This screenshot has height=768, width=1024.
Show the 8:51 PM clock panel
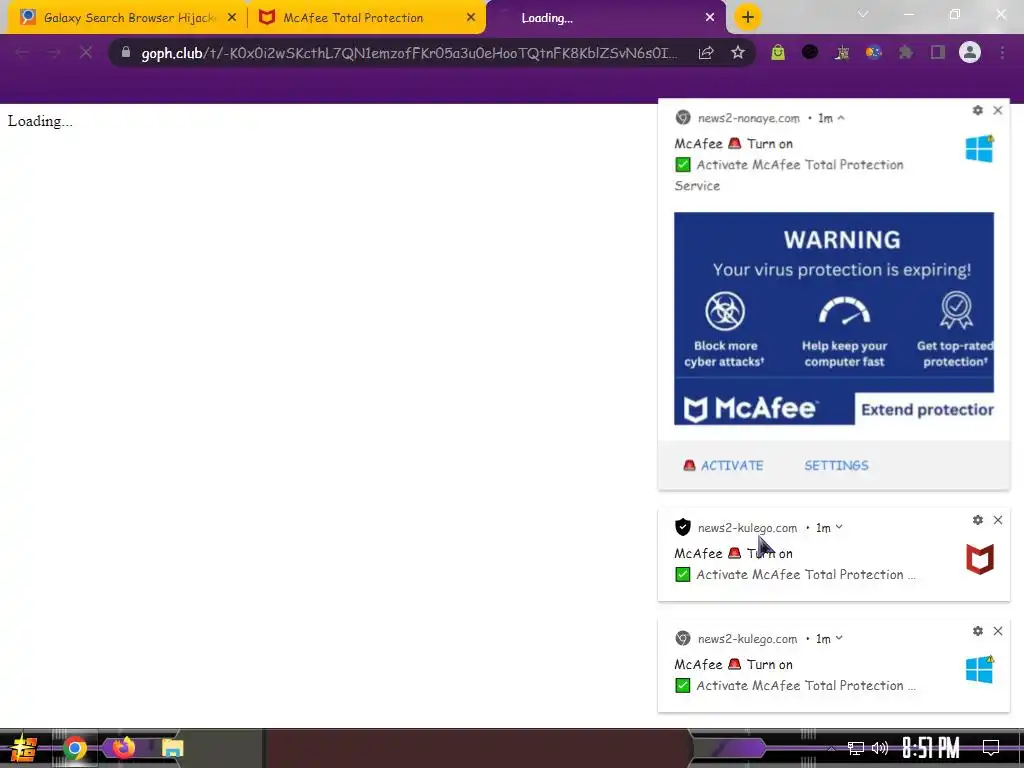click(x=931, y=748)
